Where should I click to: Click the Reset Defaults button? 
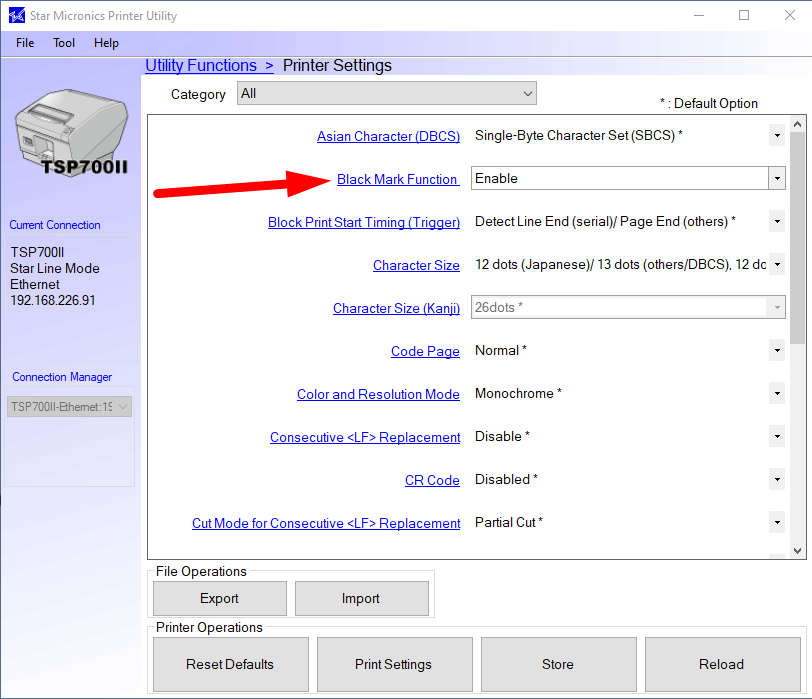click(x=230, y=664)
